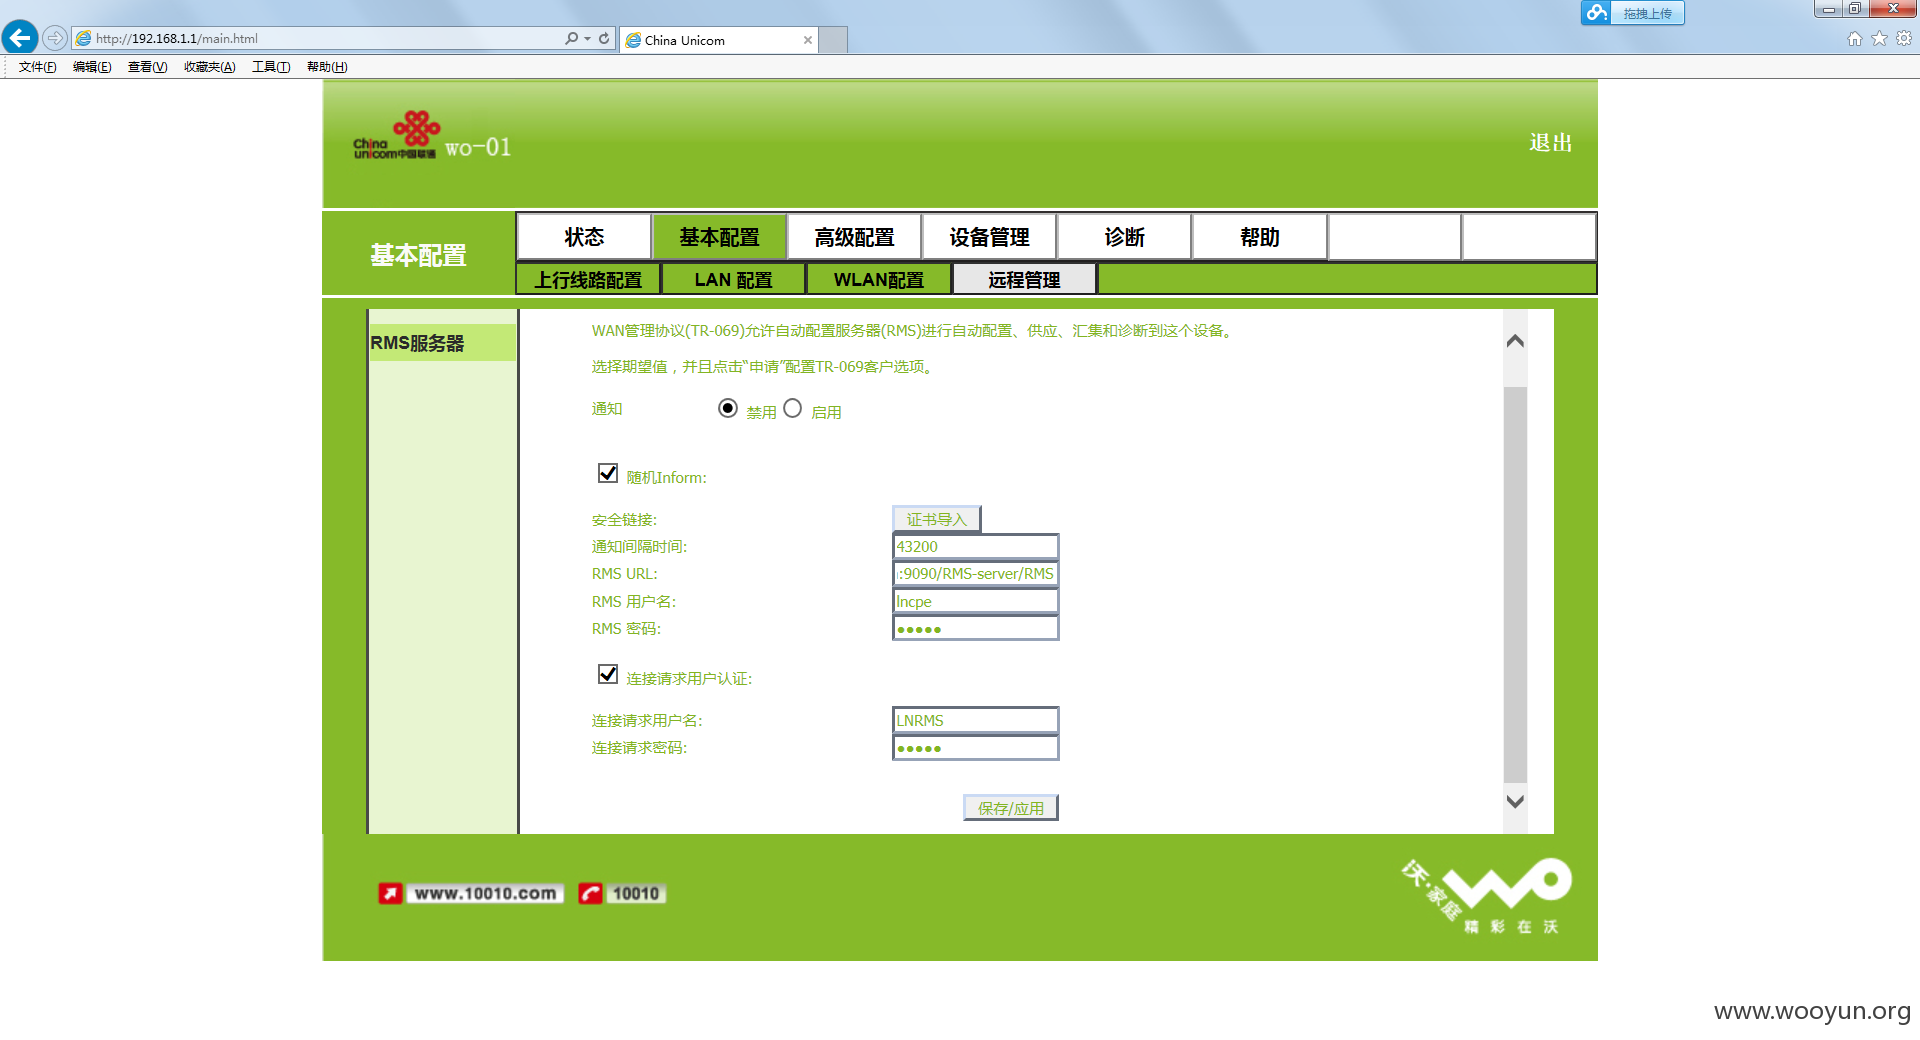Click the vertical scrollbar thumb in content panel
This screenshot has height=1040, width=1920.
click(1515, 584)
